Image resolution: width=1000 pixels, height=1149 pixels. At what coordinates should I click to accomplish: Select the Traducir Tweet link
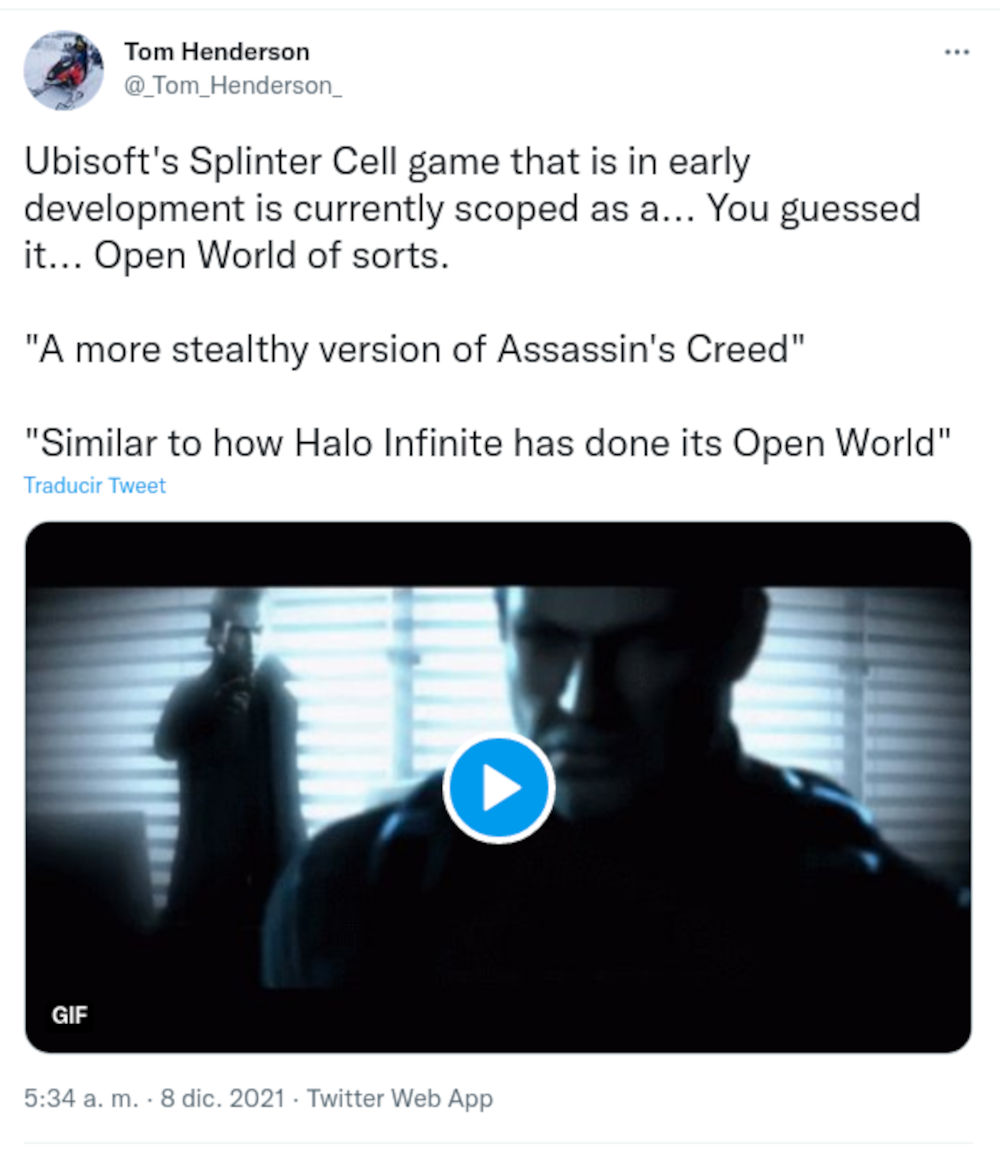coord(95,485)
